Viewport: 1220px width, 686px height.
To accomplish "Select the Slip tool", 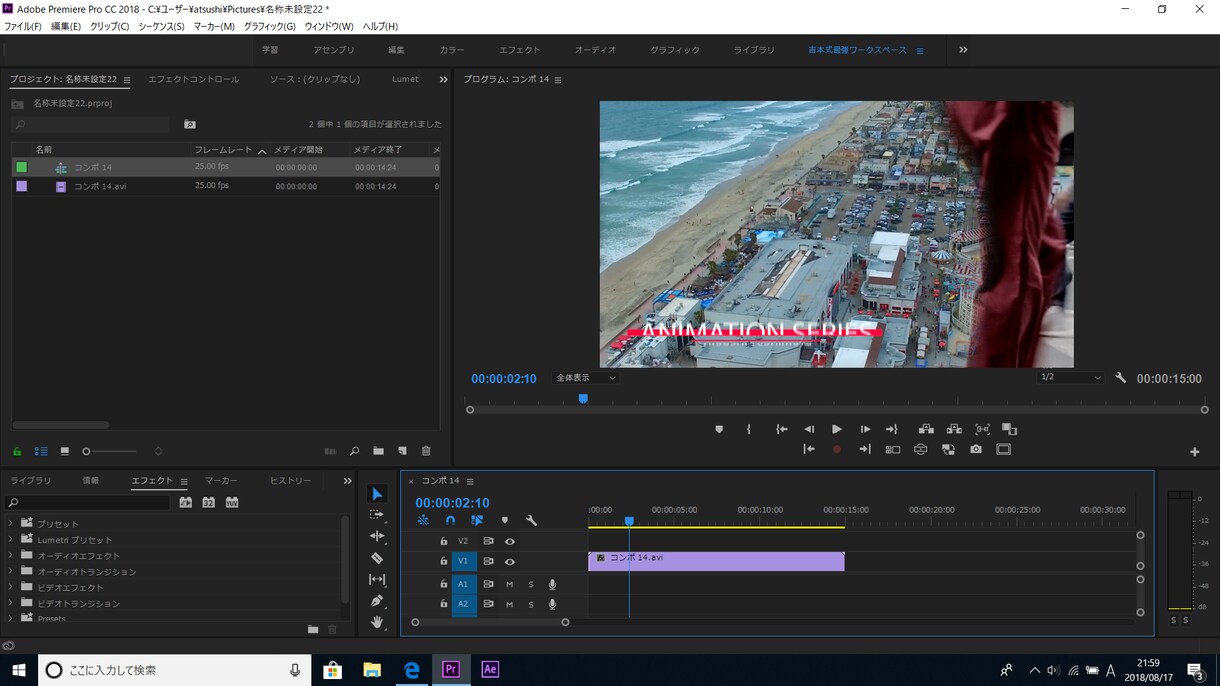I will click(x=377, y=579).
